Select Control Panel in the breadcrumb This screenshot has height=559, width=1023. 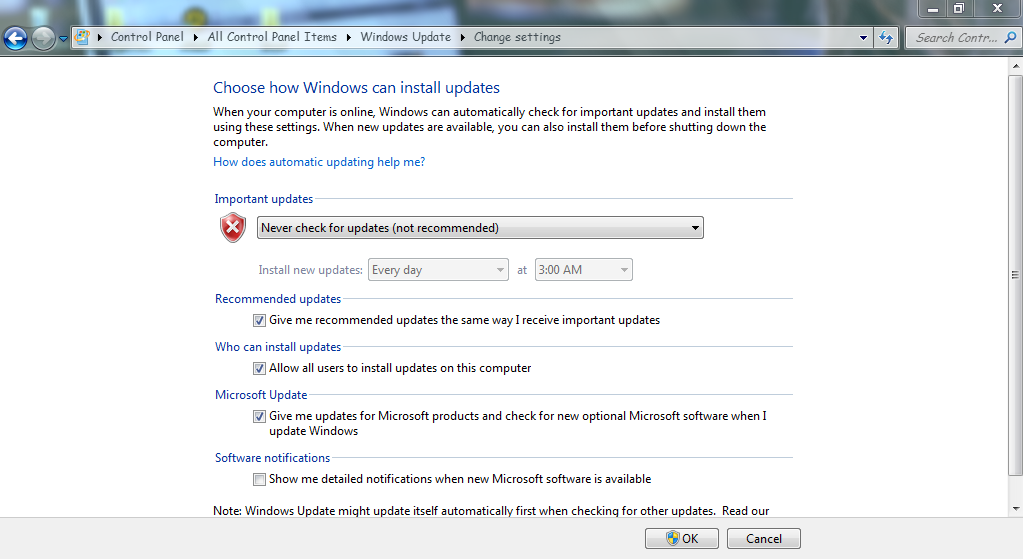tap(147, 37)
